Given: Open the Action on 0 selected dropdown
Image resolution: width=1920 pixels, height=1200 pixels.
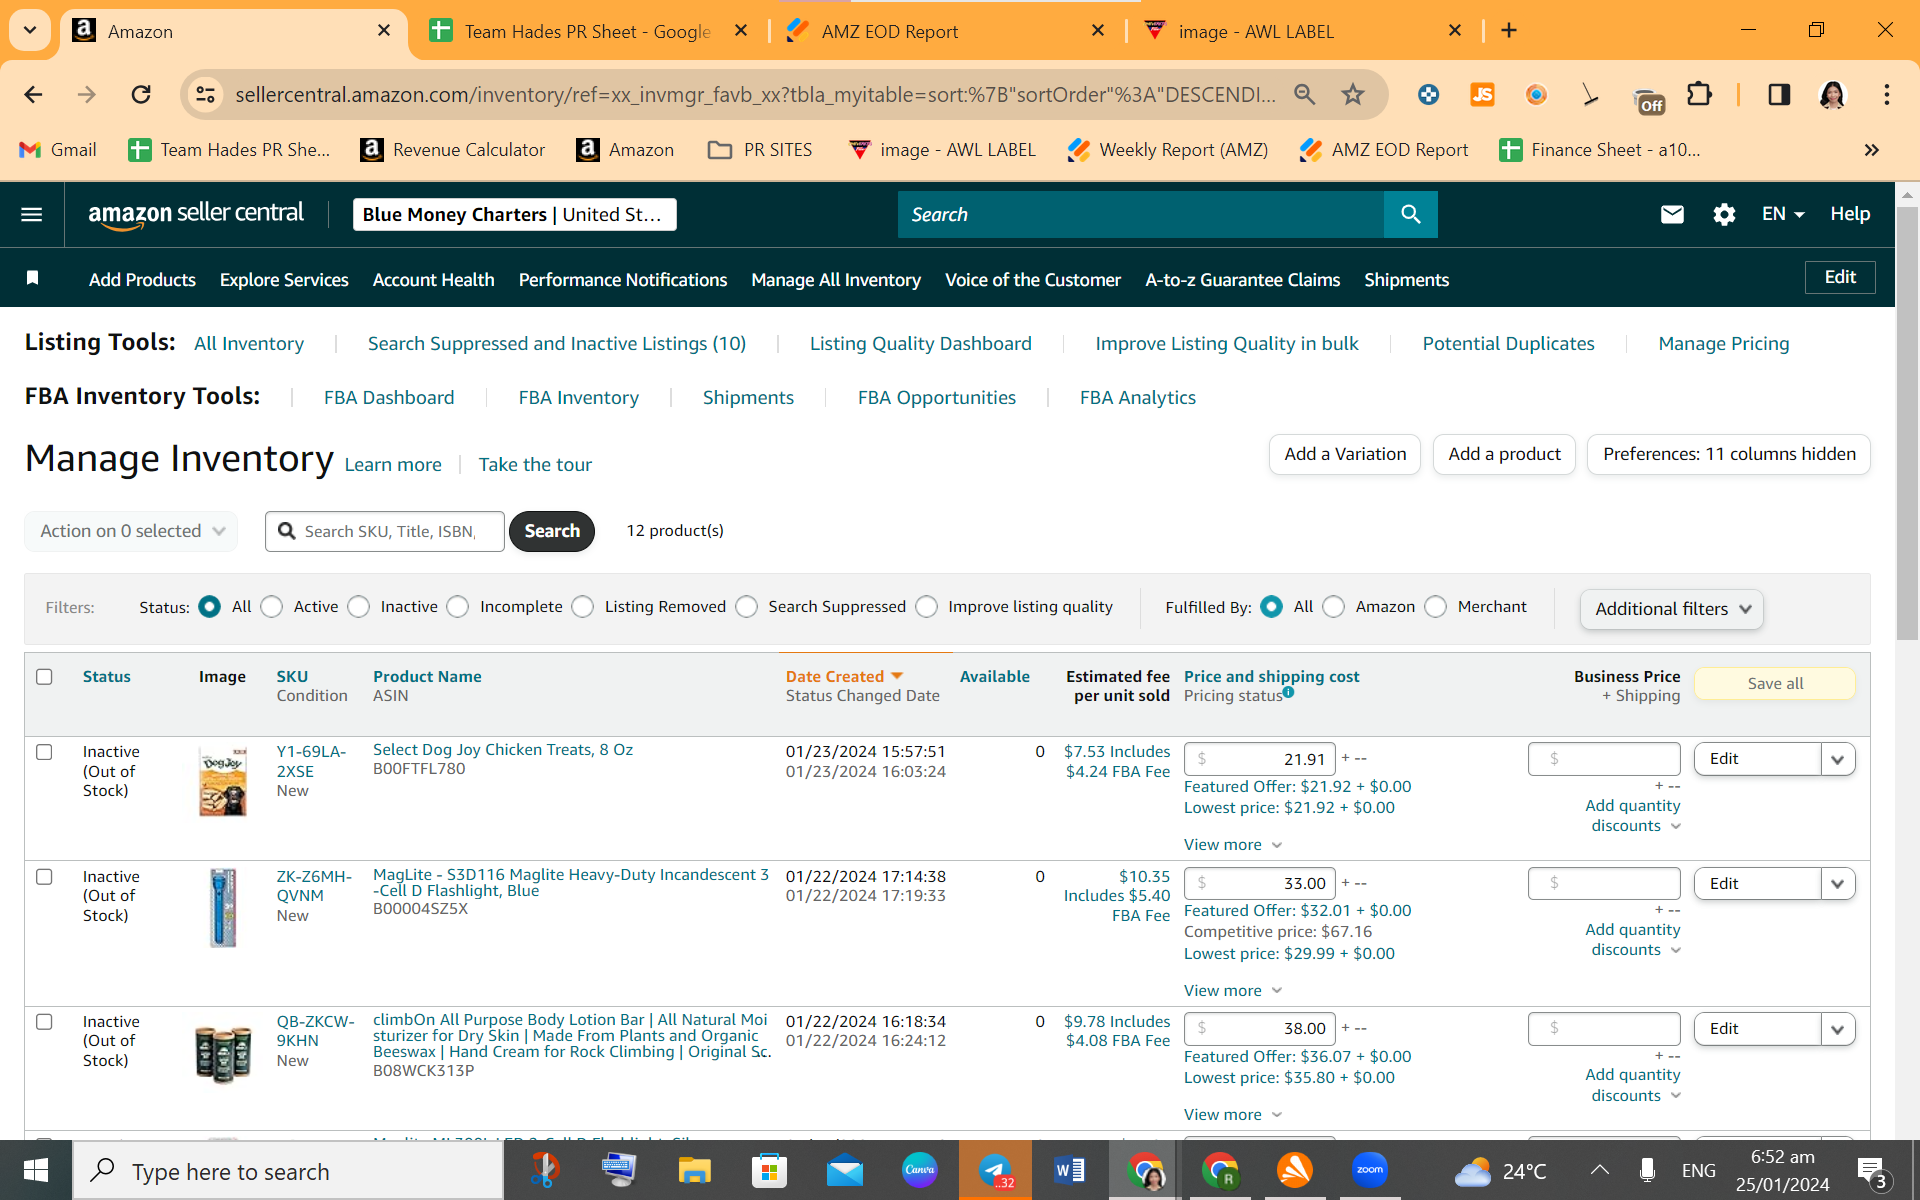Looking at the screenshot, I should click(131, 531).
